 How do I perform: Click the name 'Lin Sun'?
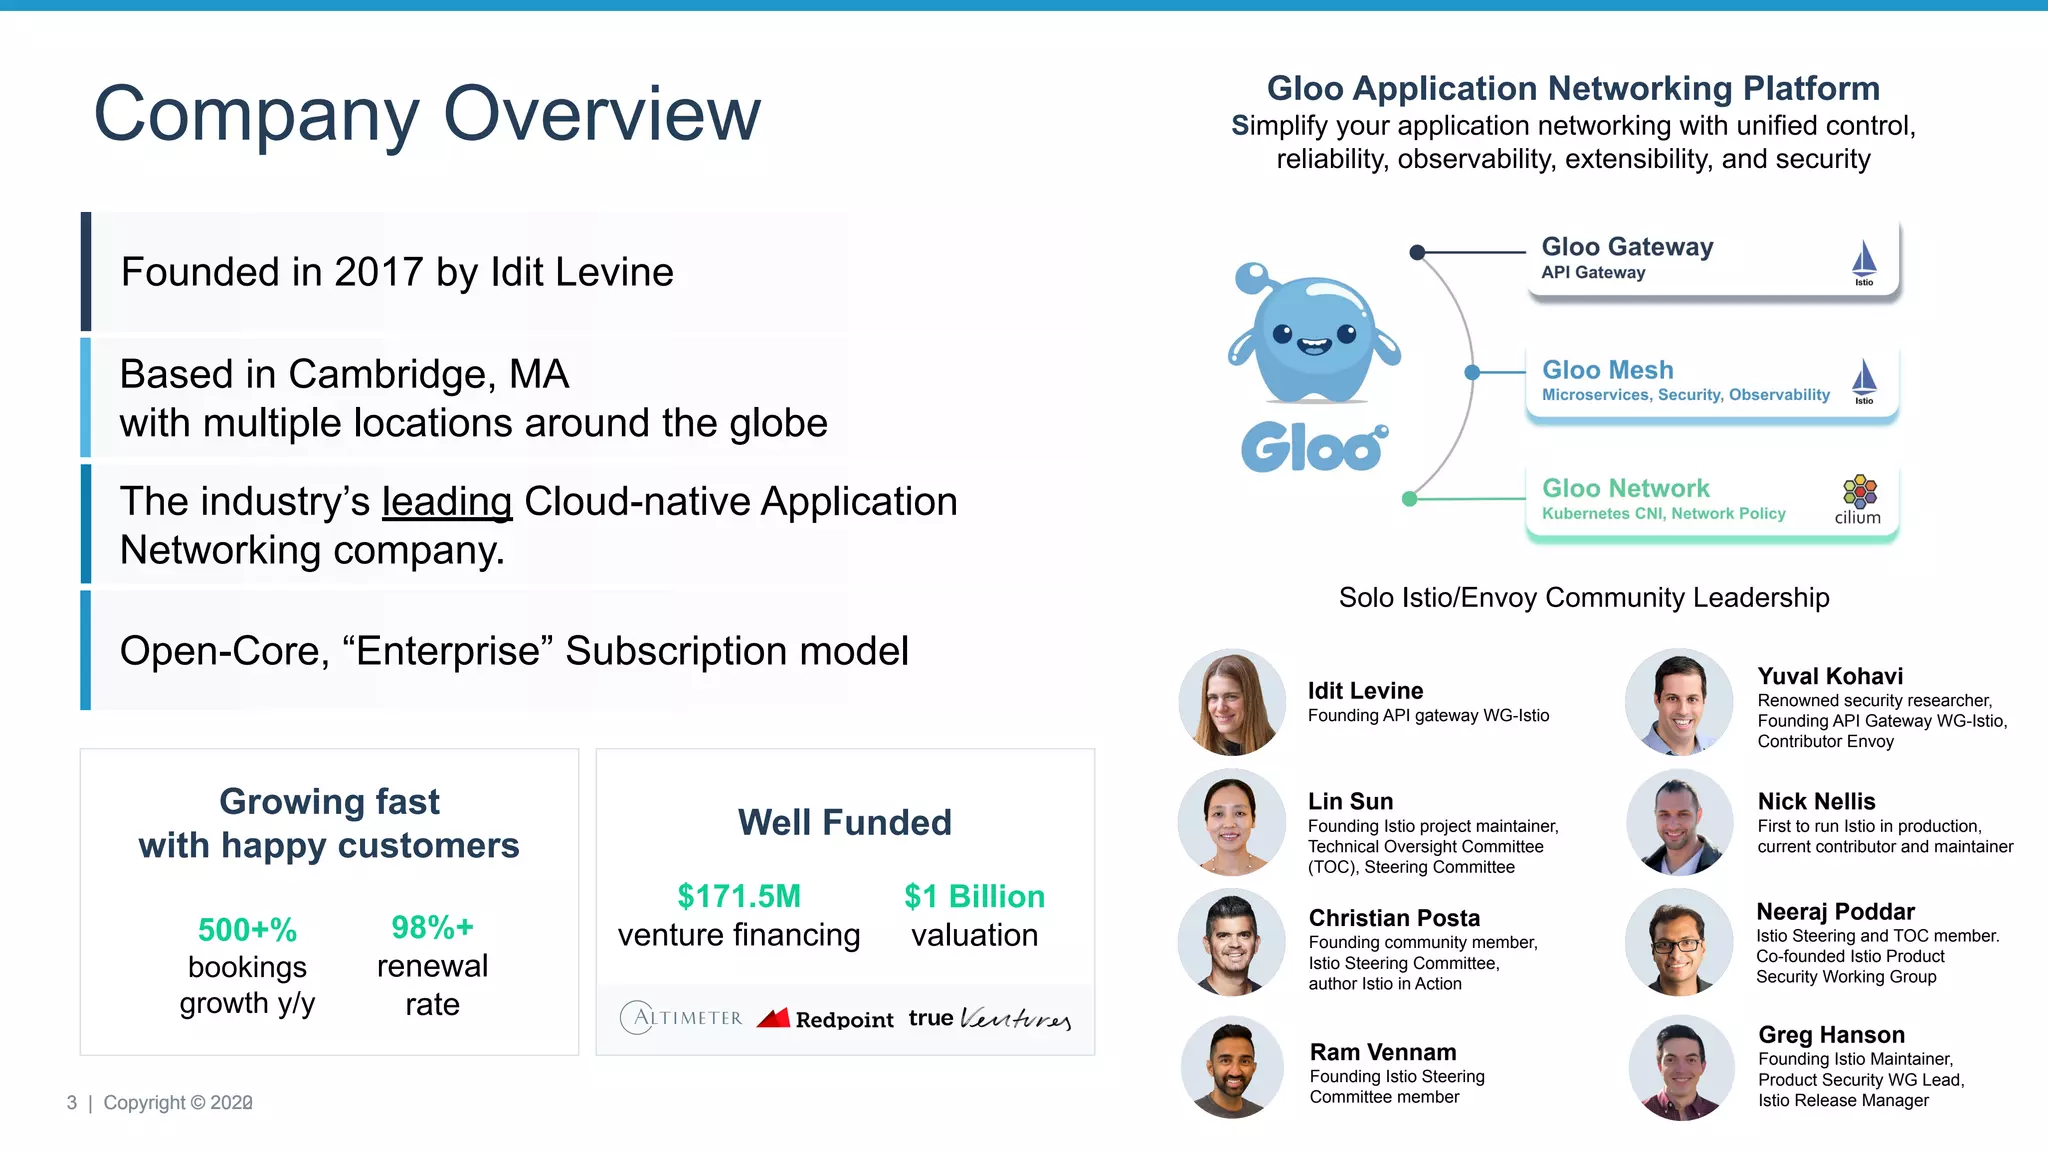pos(1350,801)
